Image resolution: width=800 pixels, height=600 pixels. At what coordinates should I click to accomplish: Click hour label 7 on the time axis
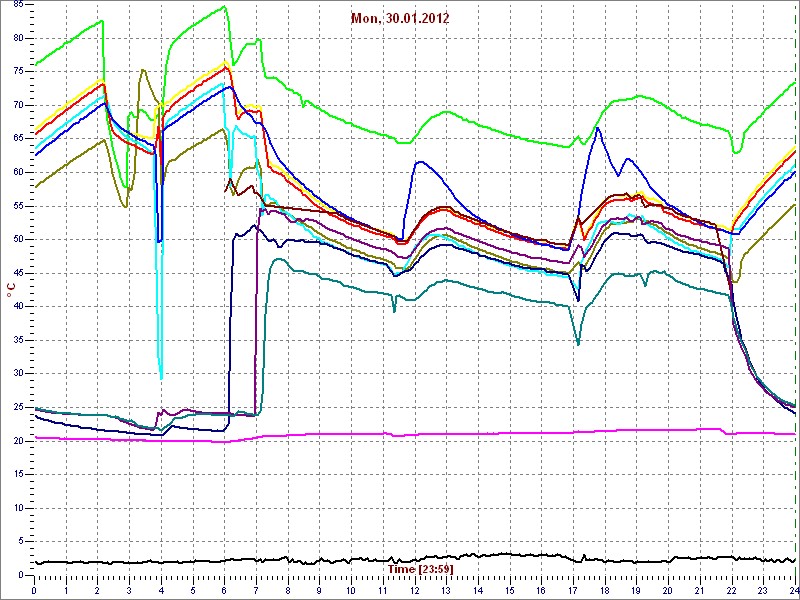click(256, 590)
